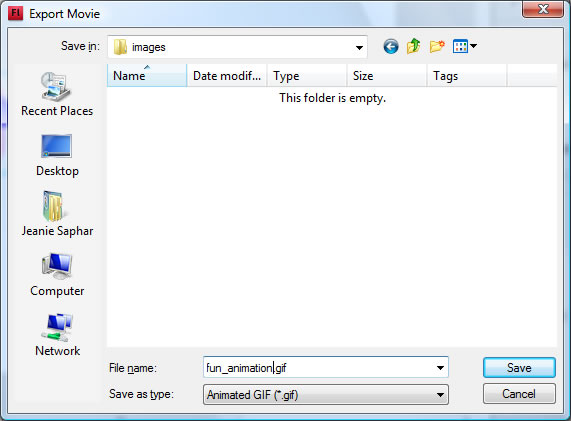Select the Computer location icon
This screenshot has width=571, height=421.
click(x=57, y=275)
